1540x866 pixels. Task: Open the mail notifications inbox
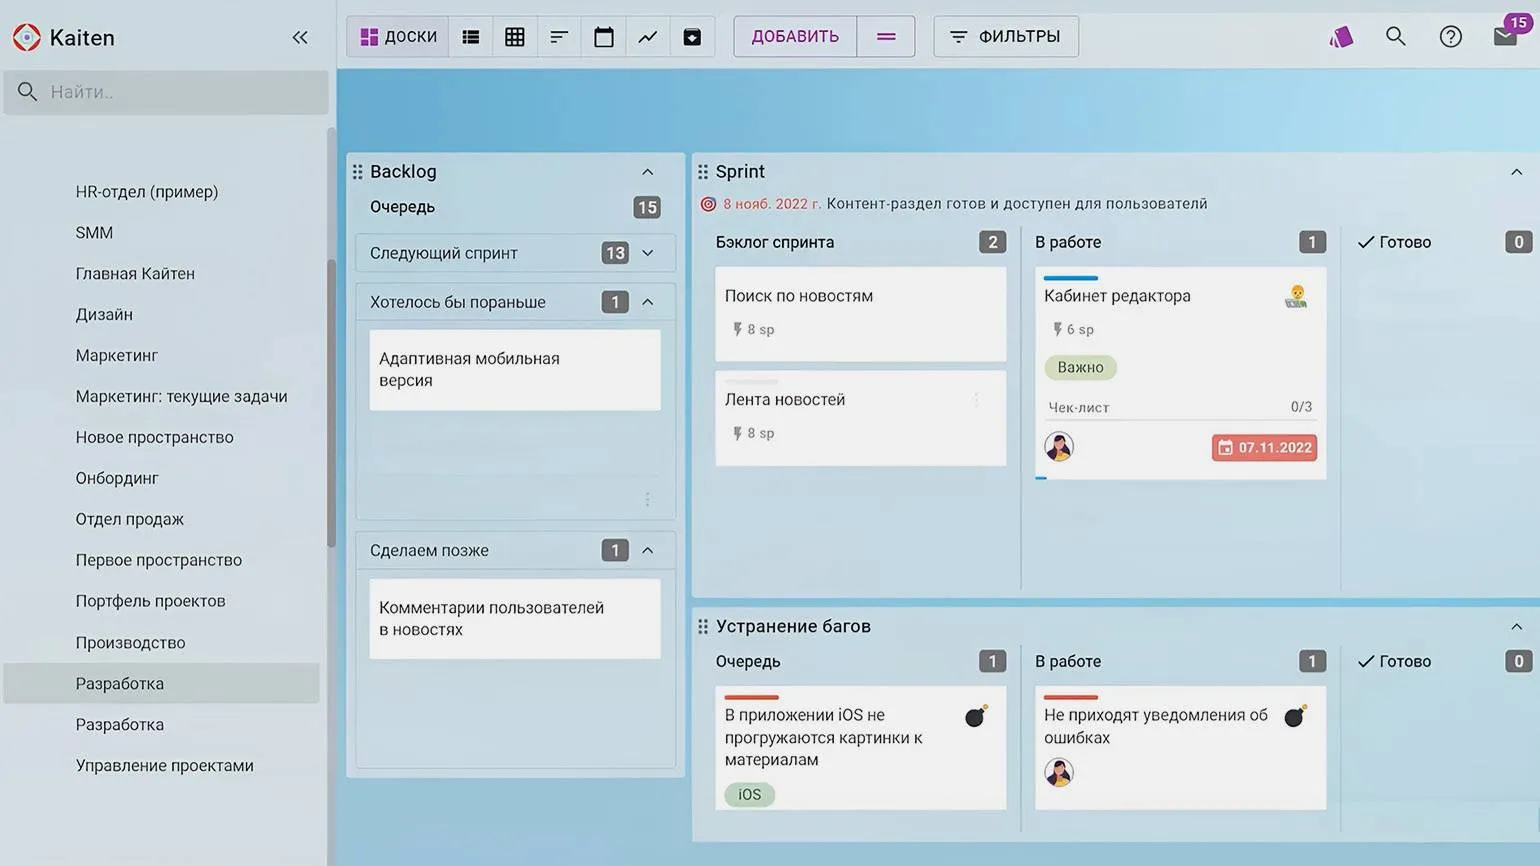point(1505,37)
